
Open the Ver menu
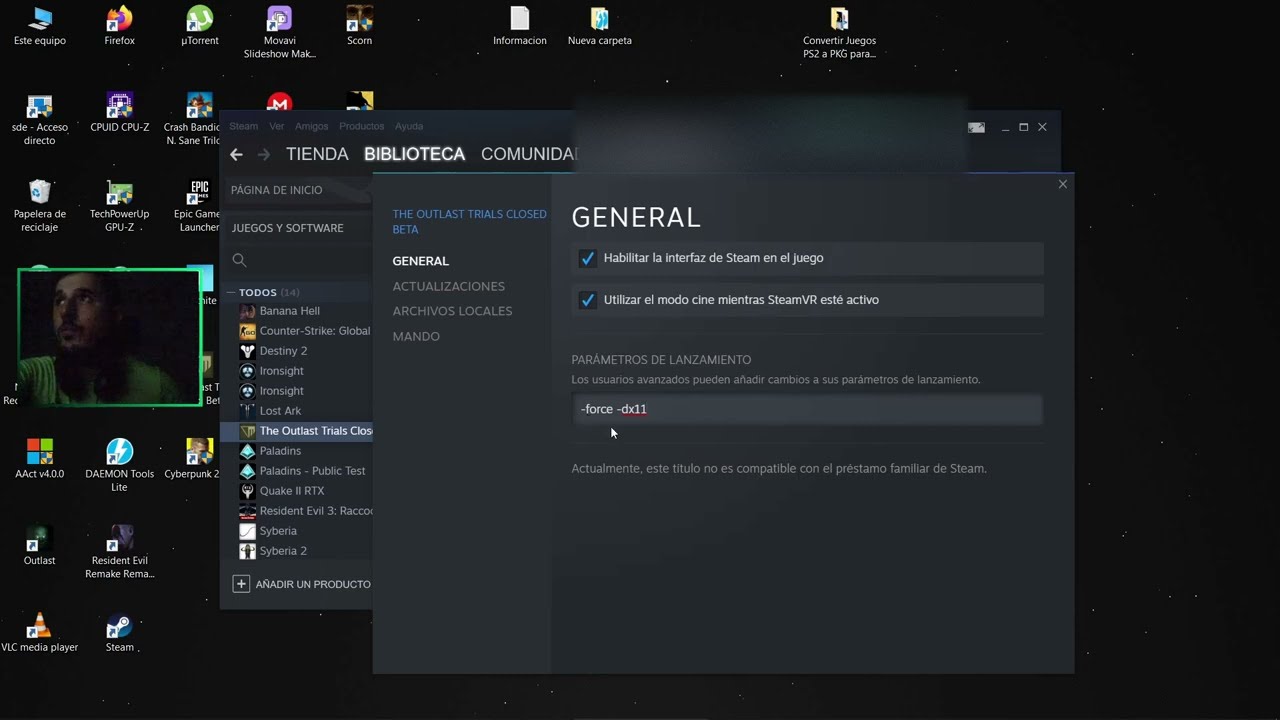(277, 126)
